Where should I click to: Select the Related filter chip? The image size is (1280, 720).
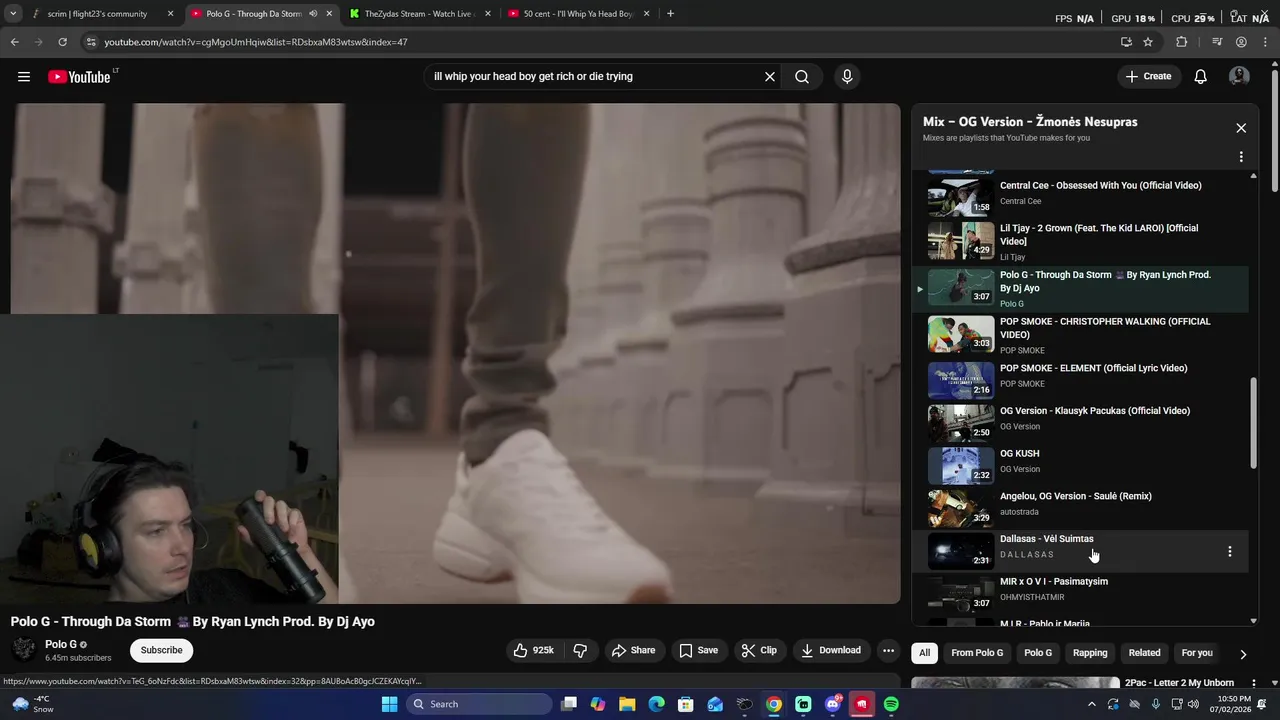coord(1144,653)
